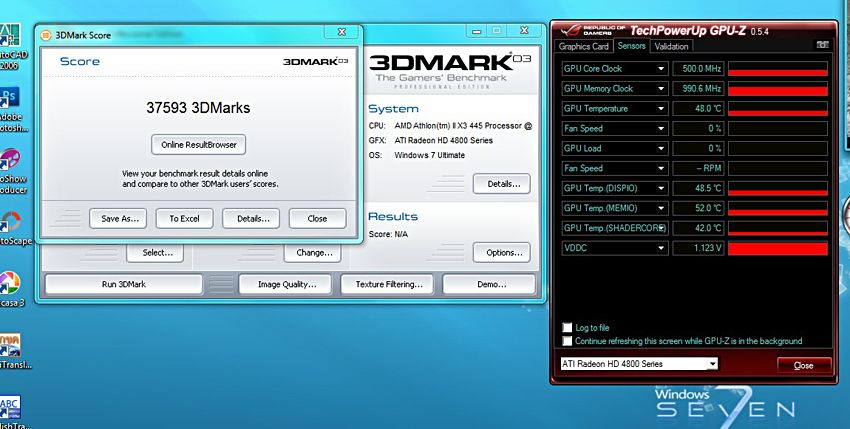Expand the GPU Load sensor dropdown

pyautogui.click(x=661, y=149)
